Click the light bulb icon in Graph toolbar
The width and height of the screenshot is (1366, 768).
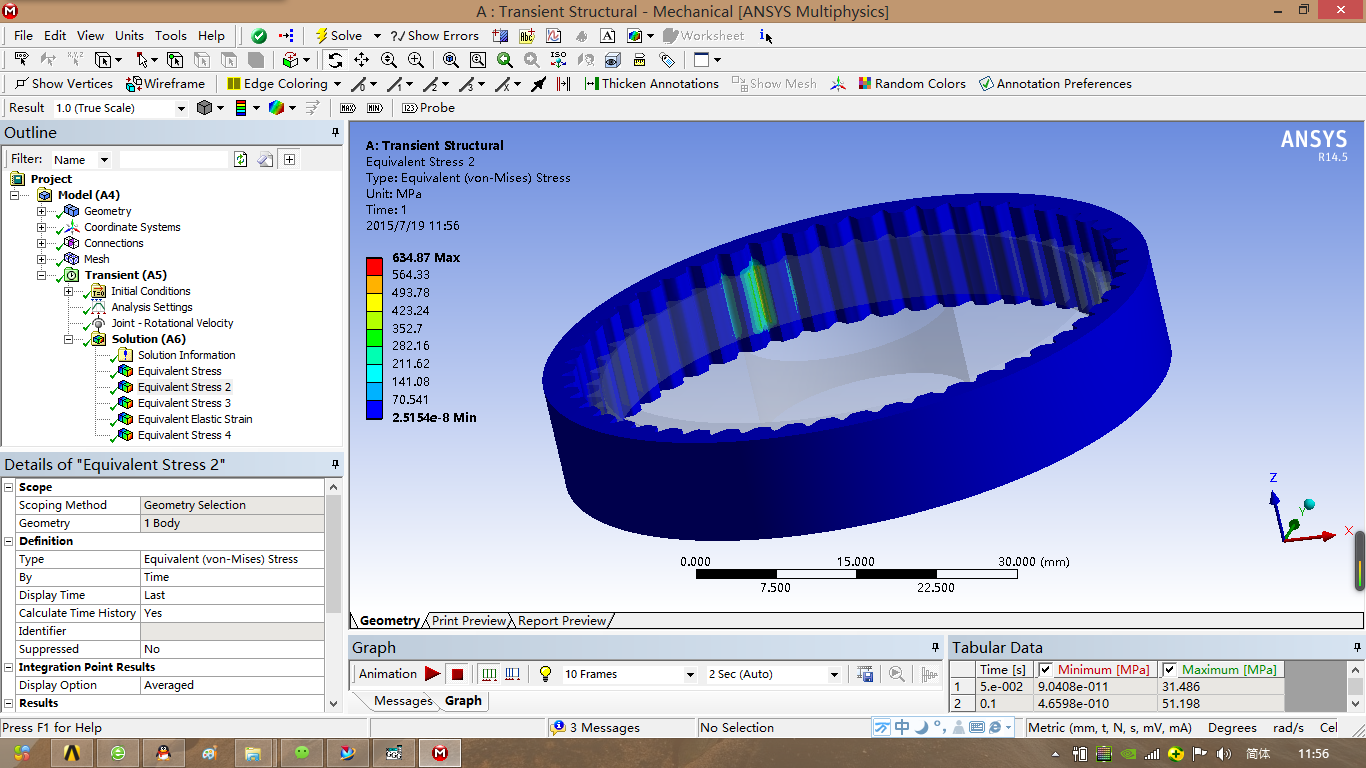coord(545,674)
